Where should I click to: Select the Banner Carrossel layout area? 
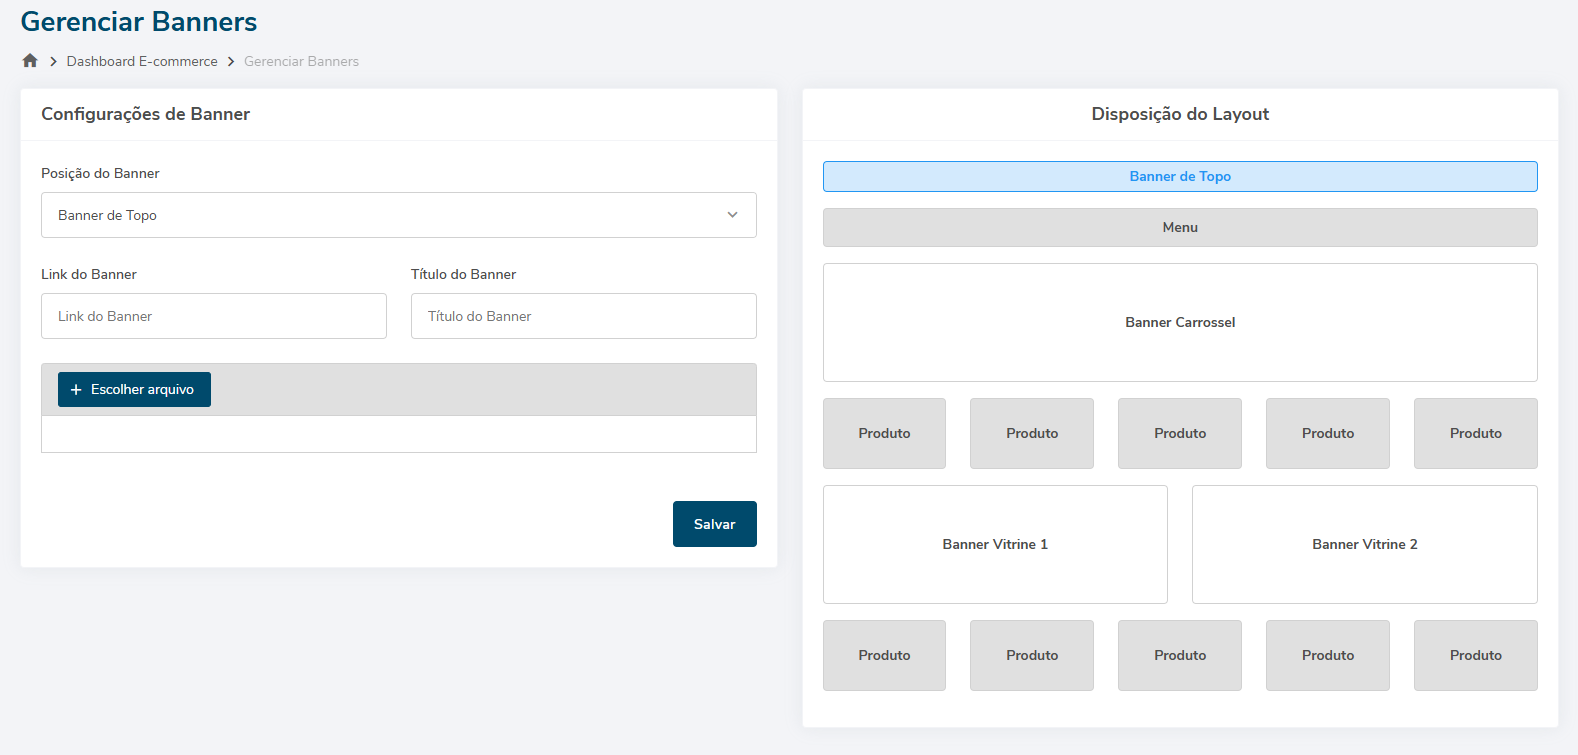1180,322
